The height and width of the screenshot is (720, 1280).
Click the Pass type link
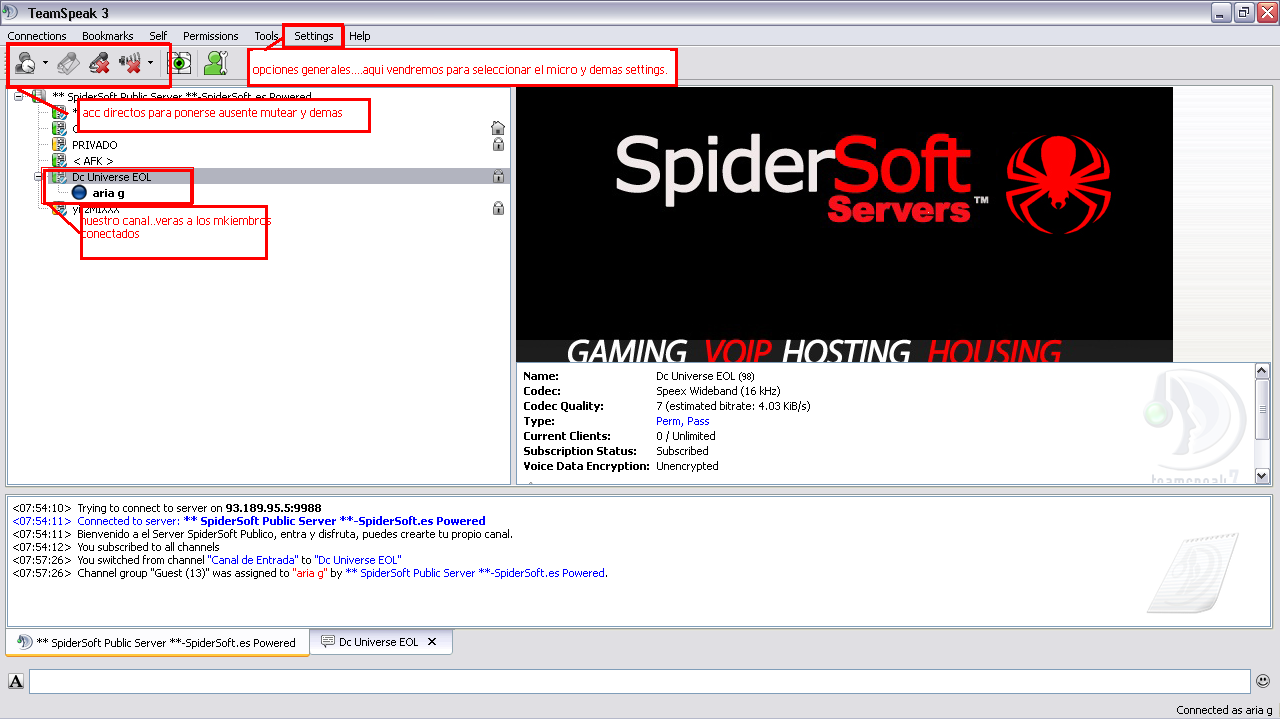click(x=698, y=422)
